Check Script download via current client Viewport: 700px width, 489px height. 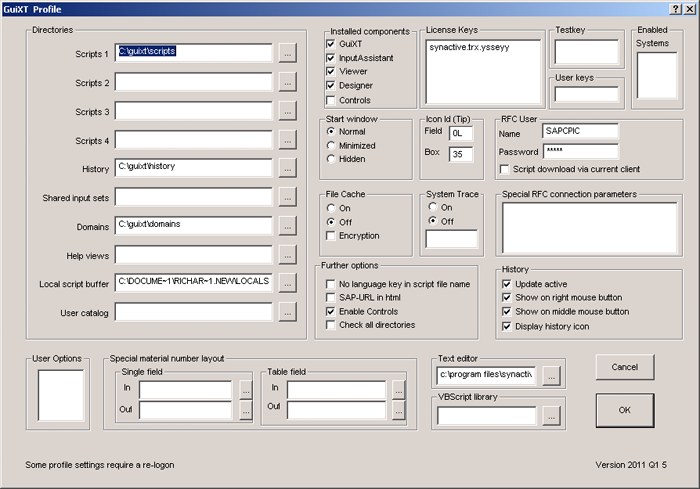pyautogui.click(x=505, y=169)
